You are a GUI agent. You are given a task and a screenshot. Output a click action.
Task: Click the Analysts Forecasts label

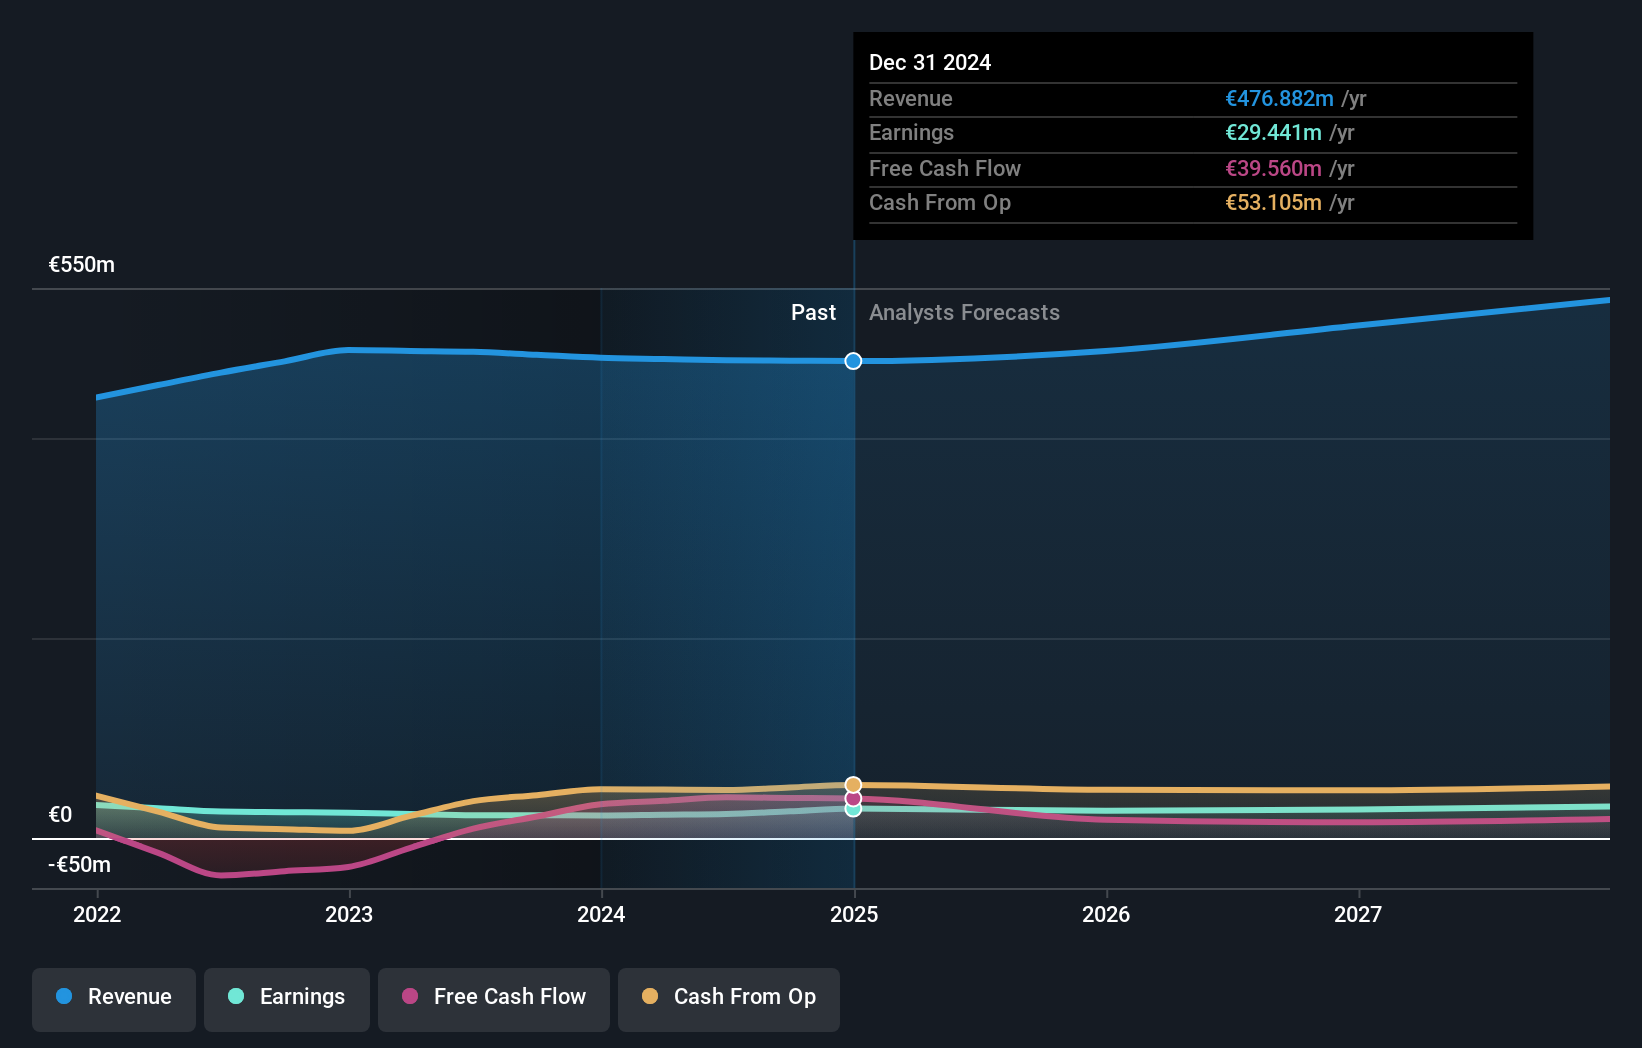964,313
